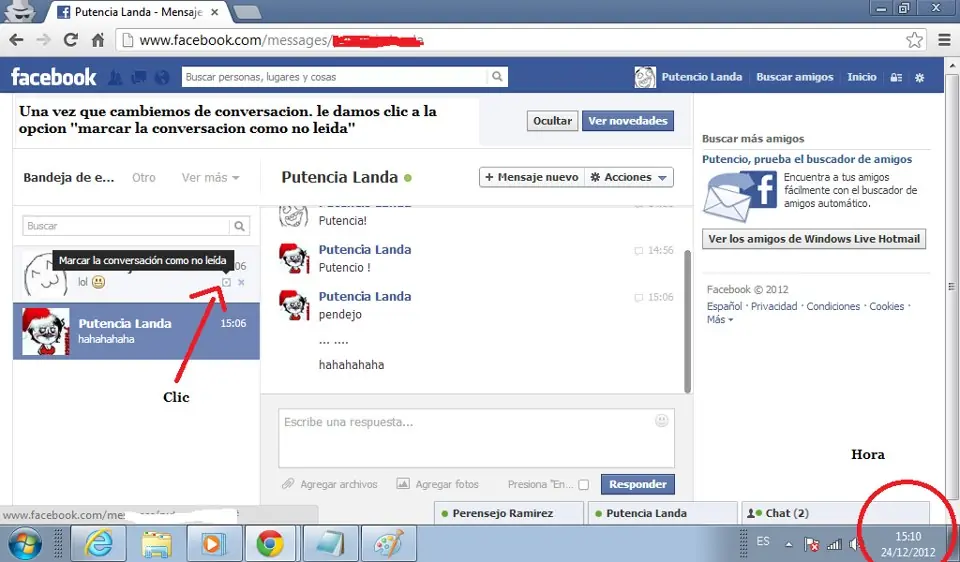The height and width of the screenshot is (562, 960).
Task: Open Windows Explorer folder in taskbar
Action: pyautogui.click(x=157, y=544)
